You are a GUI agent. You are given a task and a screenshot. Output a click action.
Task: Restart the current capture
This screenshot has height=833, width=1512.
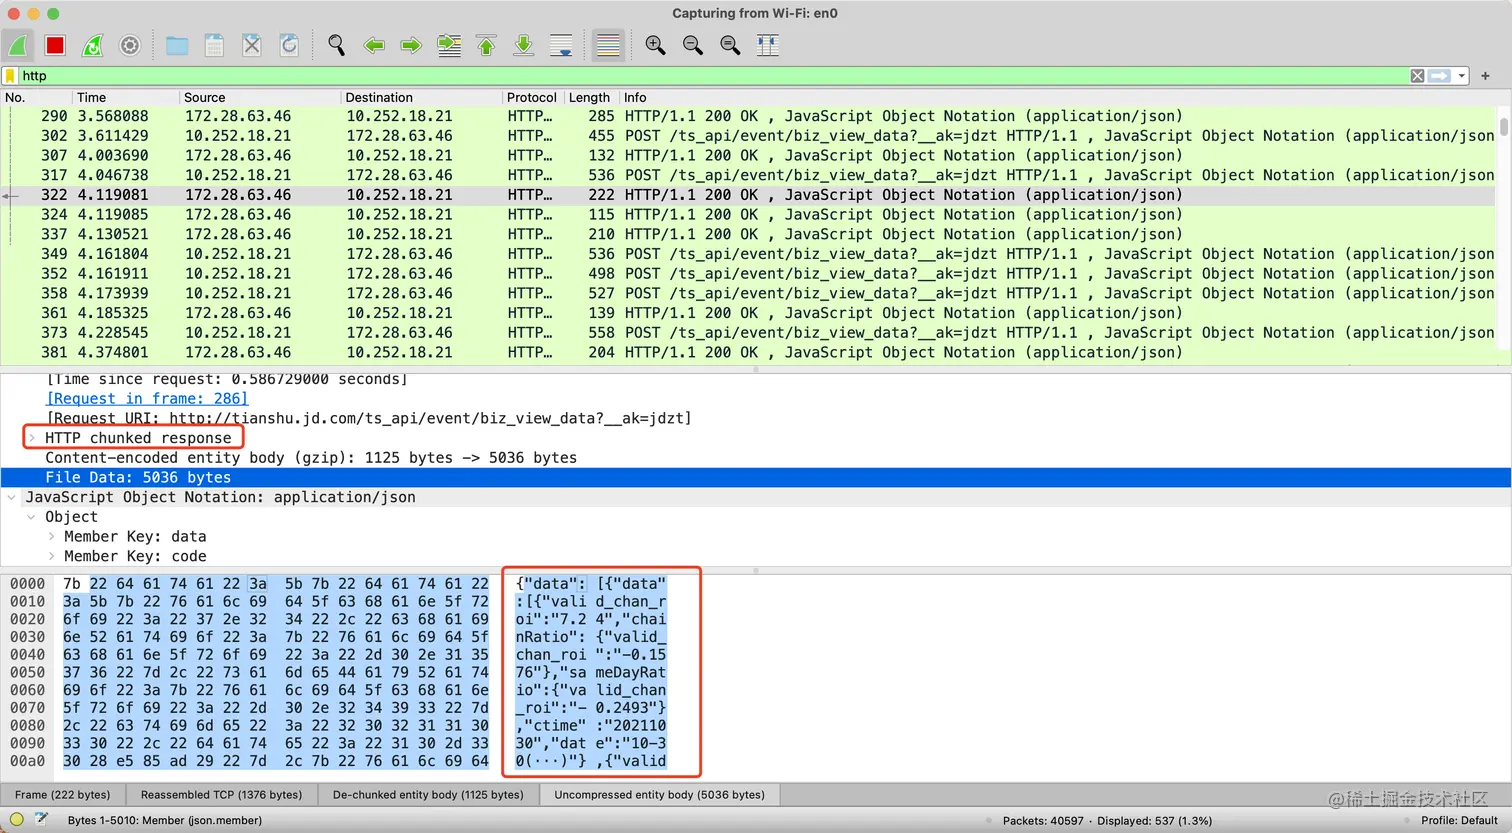[92, 45]
